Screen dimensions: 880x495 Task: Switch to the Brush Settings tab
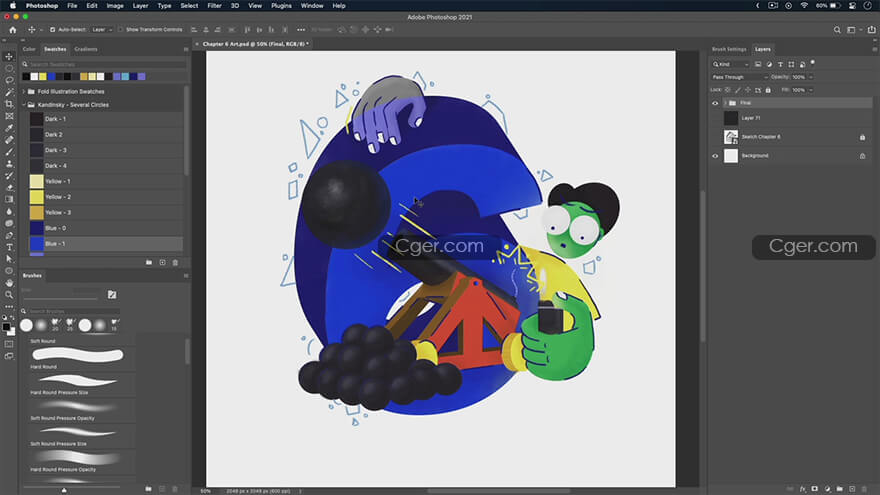tap(729, 49)
